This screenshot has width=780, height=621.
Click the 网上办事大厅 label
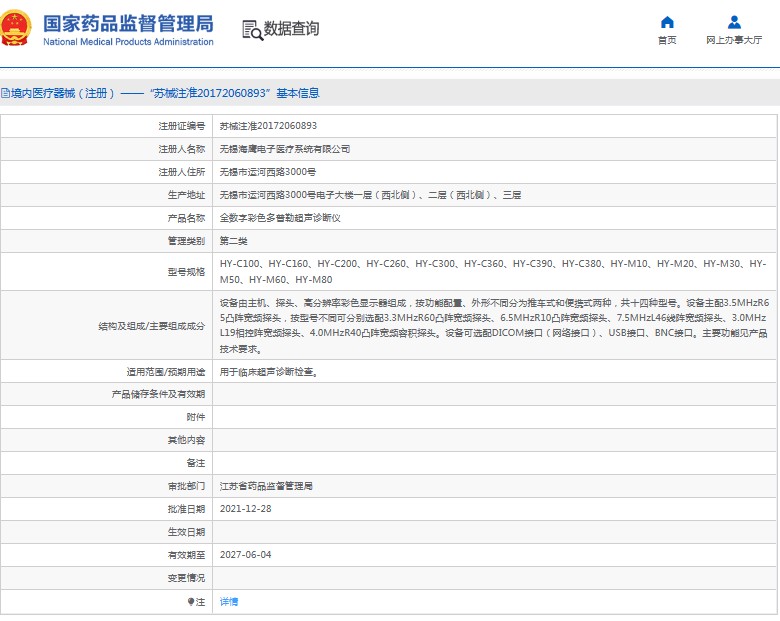[x=734, y=40]
